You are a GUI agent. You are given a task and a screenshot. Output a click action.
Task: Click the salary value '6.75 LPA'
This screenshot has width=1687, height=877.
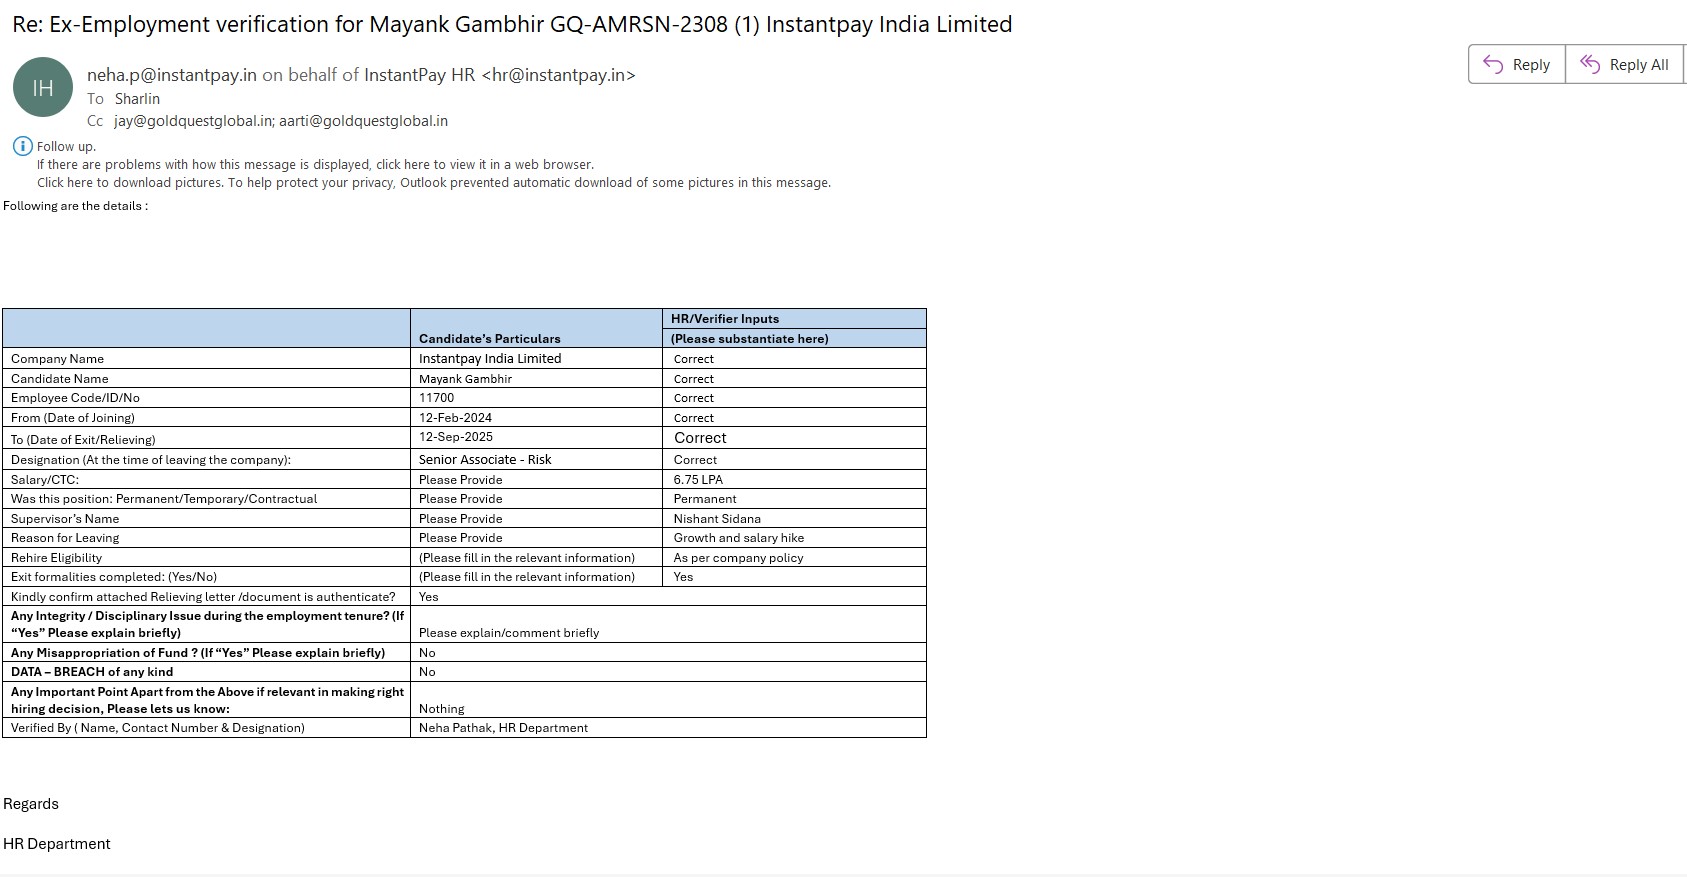[698, 480]
